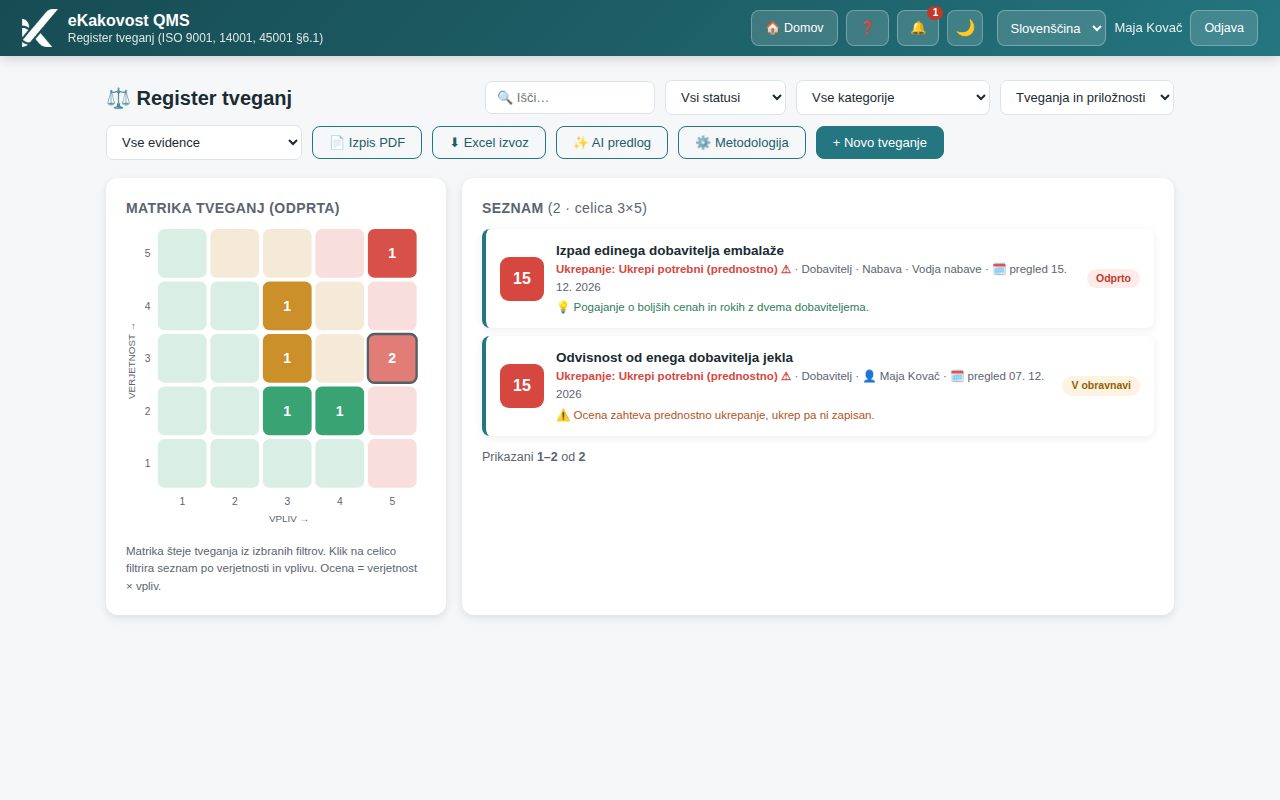
Task: Select red matrix cell probability 5 impact 5
Action: coord(392,253)
